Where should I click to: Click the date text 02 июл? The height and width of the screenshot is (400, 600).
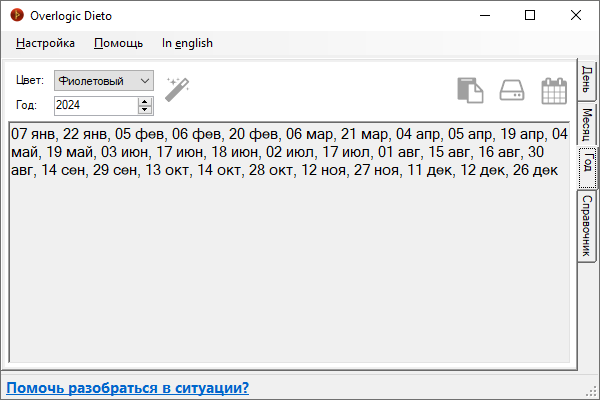pos(289,152)
